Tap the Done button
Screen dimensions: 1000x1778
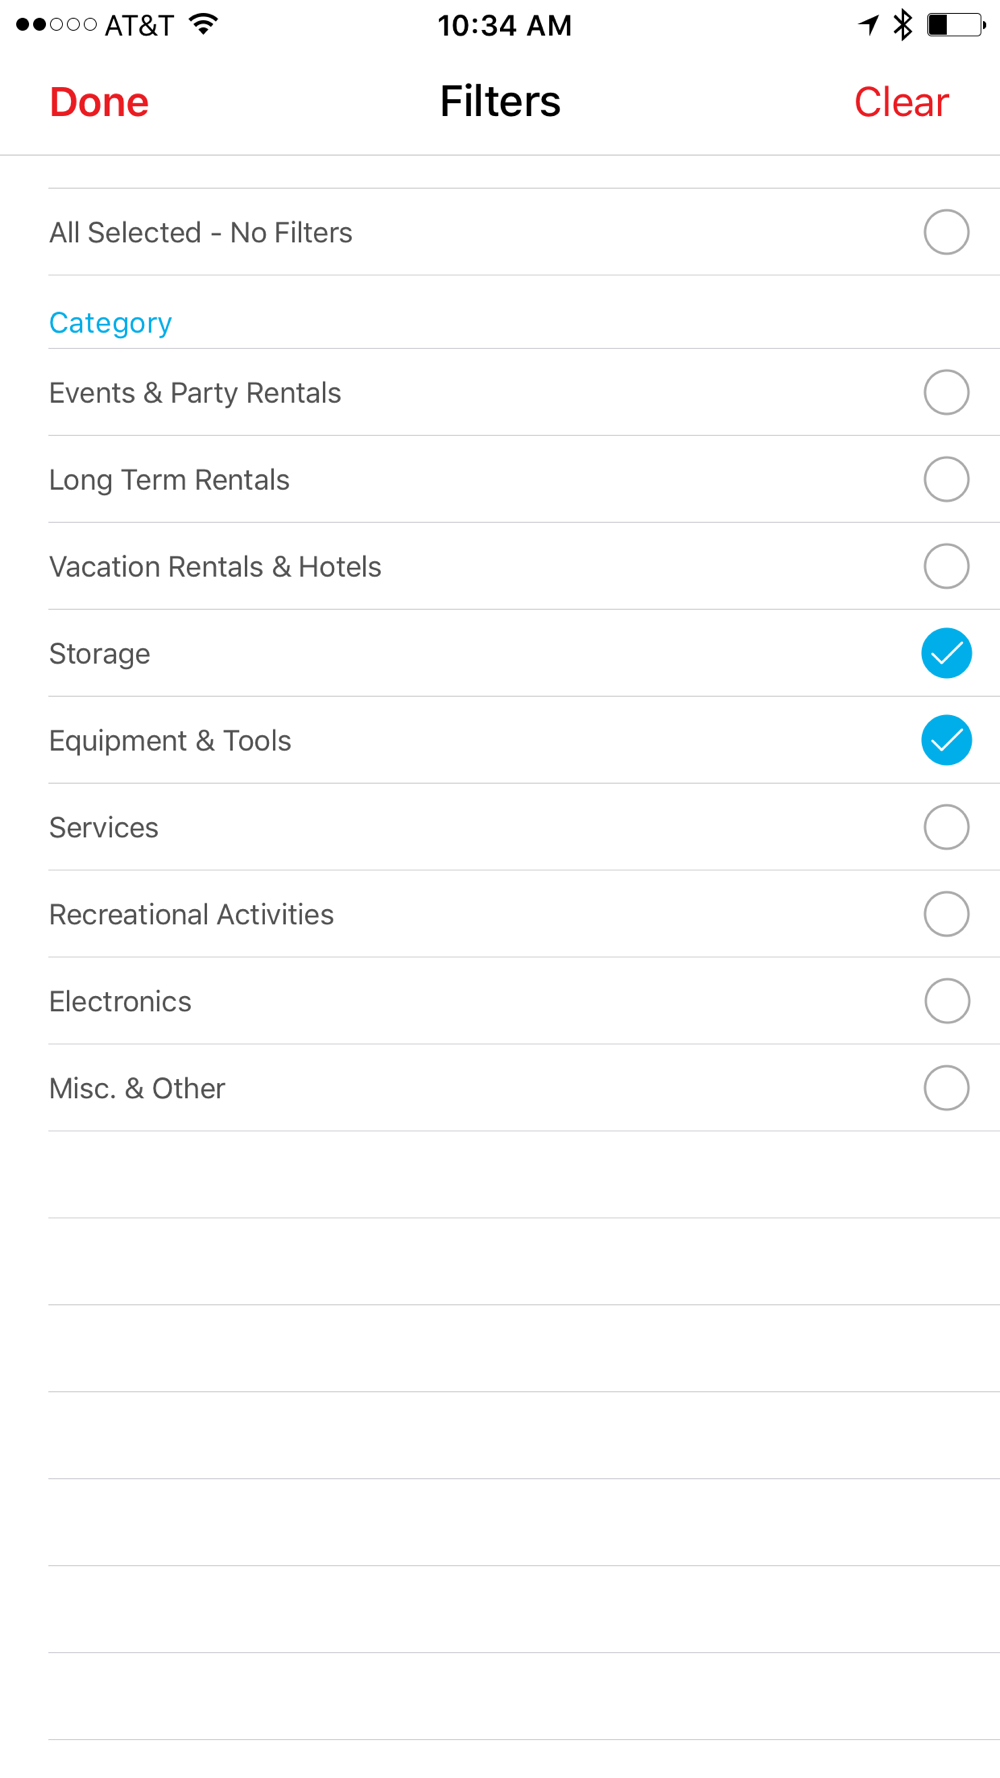99,102
